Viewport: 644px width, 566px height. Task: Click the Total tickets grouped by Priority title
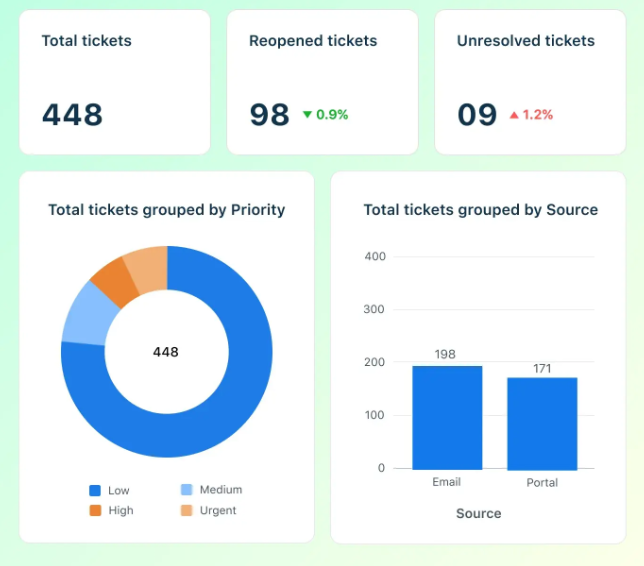point(167,210)
